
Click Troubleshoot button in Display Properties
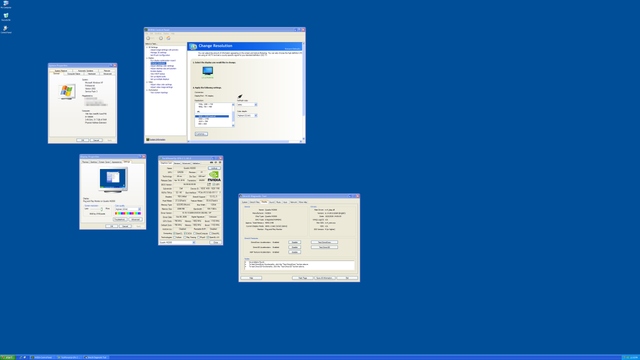(120, 219)
